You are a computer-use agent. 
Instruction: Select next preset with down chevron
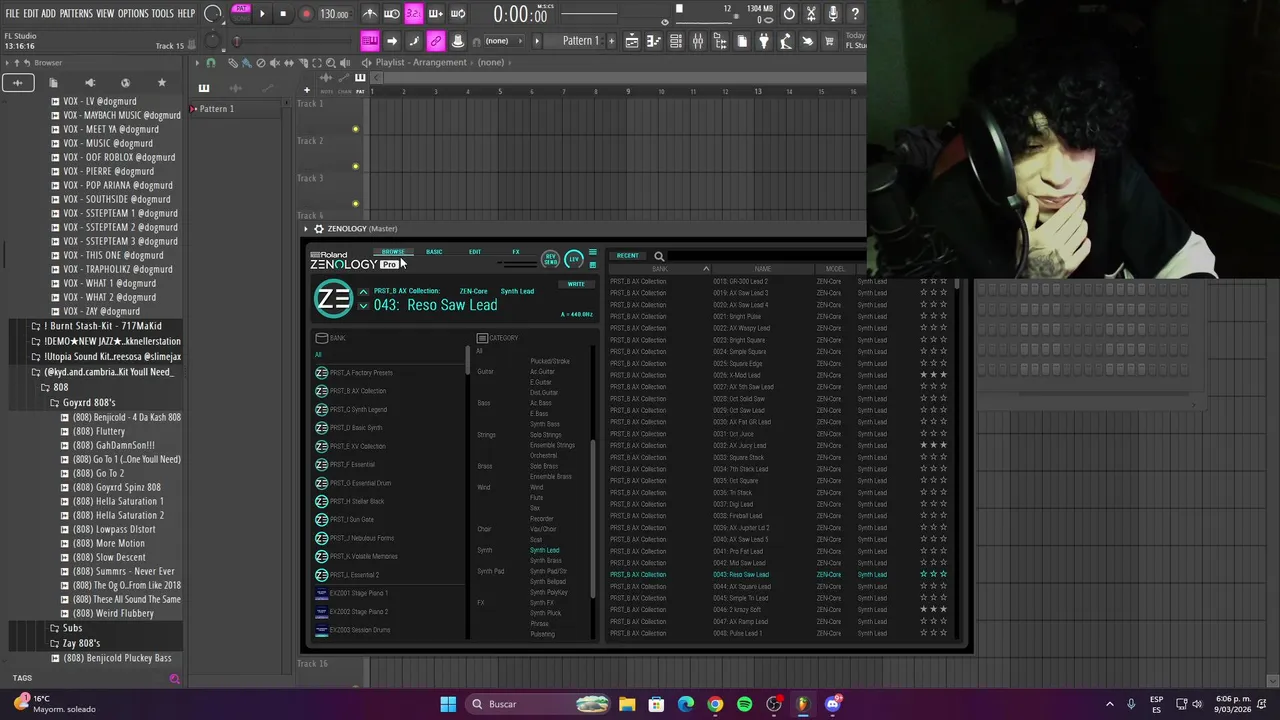click(363, 306)
